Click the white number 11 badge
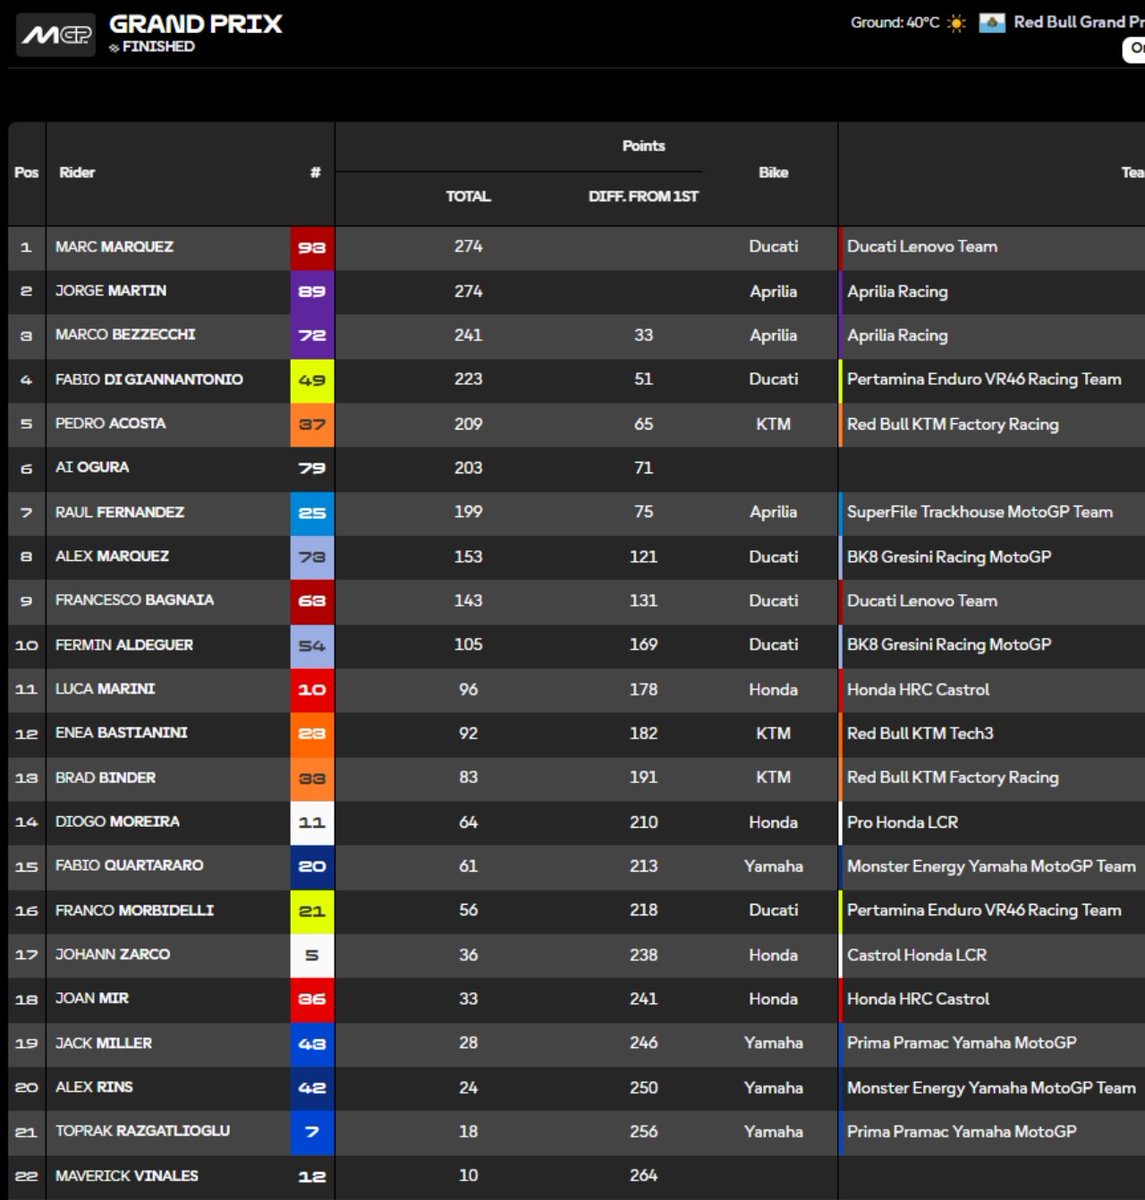Viewport: 1145px width, 1200px height. pyautogui.click(x=312, y=822)
